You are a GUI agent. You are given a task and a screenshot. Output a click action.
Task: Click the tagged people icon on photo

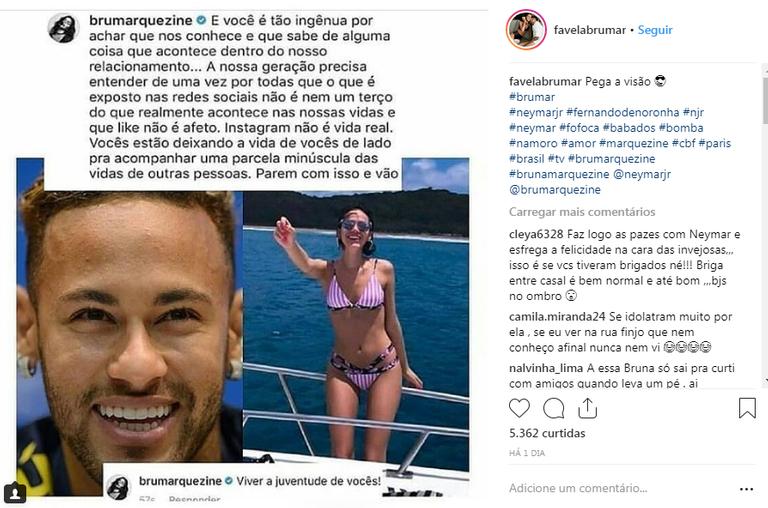coord(15,492)
